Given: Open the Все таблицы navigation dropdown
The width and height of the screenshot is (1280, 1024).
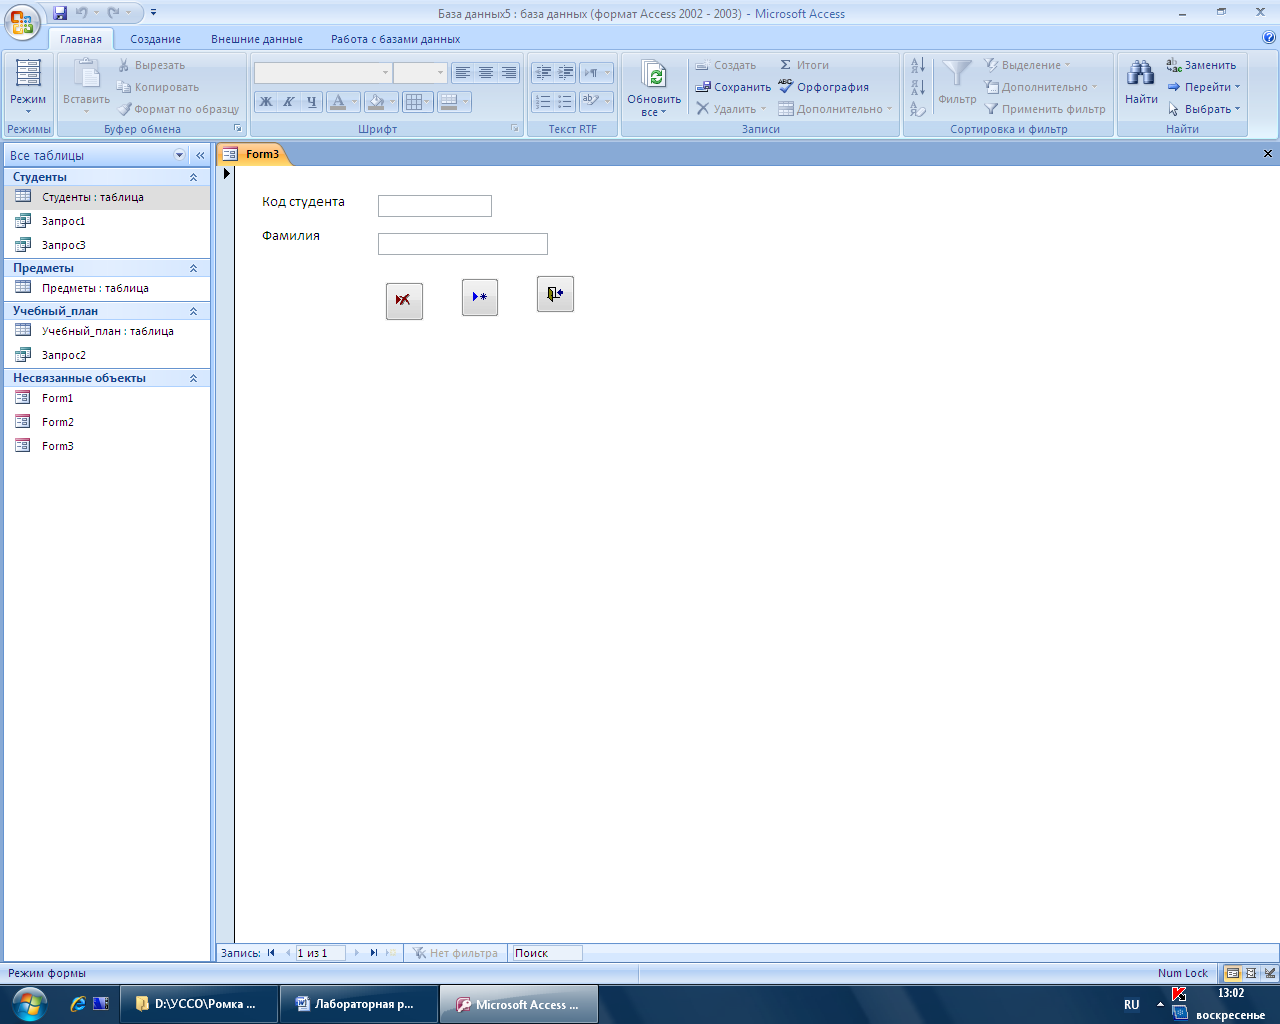Looking at the screenshot, I should pyautogui.click(x=180, y=155).
